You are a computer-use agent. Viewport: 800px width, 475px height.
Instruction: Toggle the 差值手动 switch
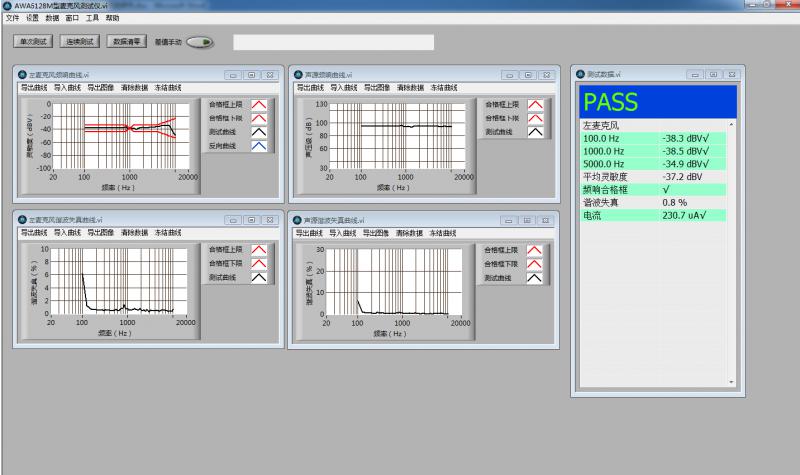pyautogui.click(x=200, y=43)
